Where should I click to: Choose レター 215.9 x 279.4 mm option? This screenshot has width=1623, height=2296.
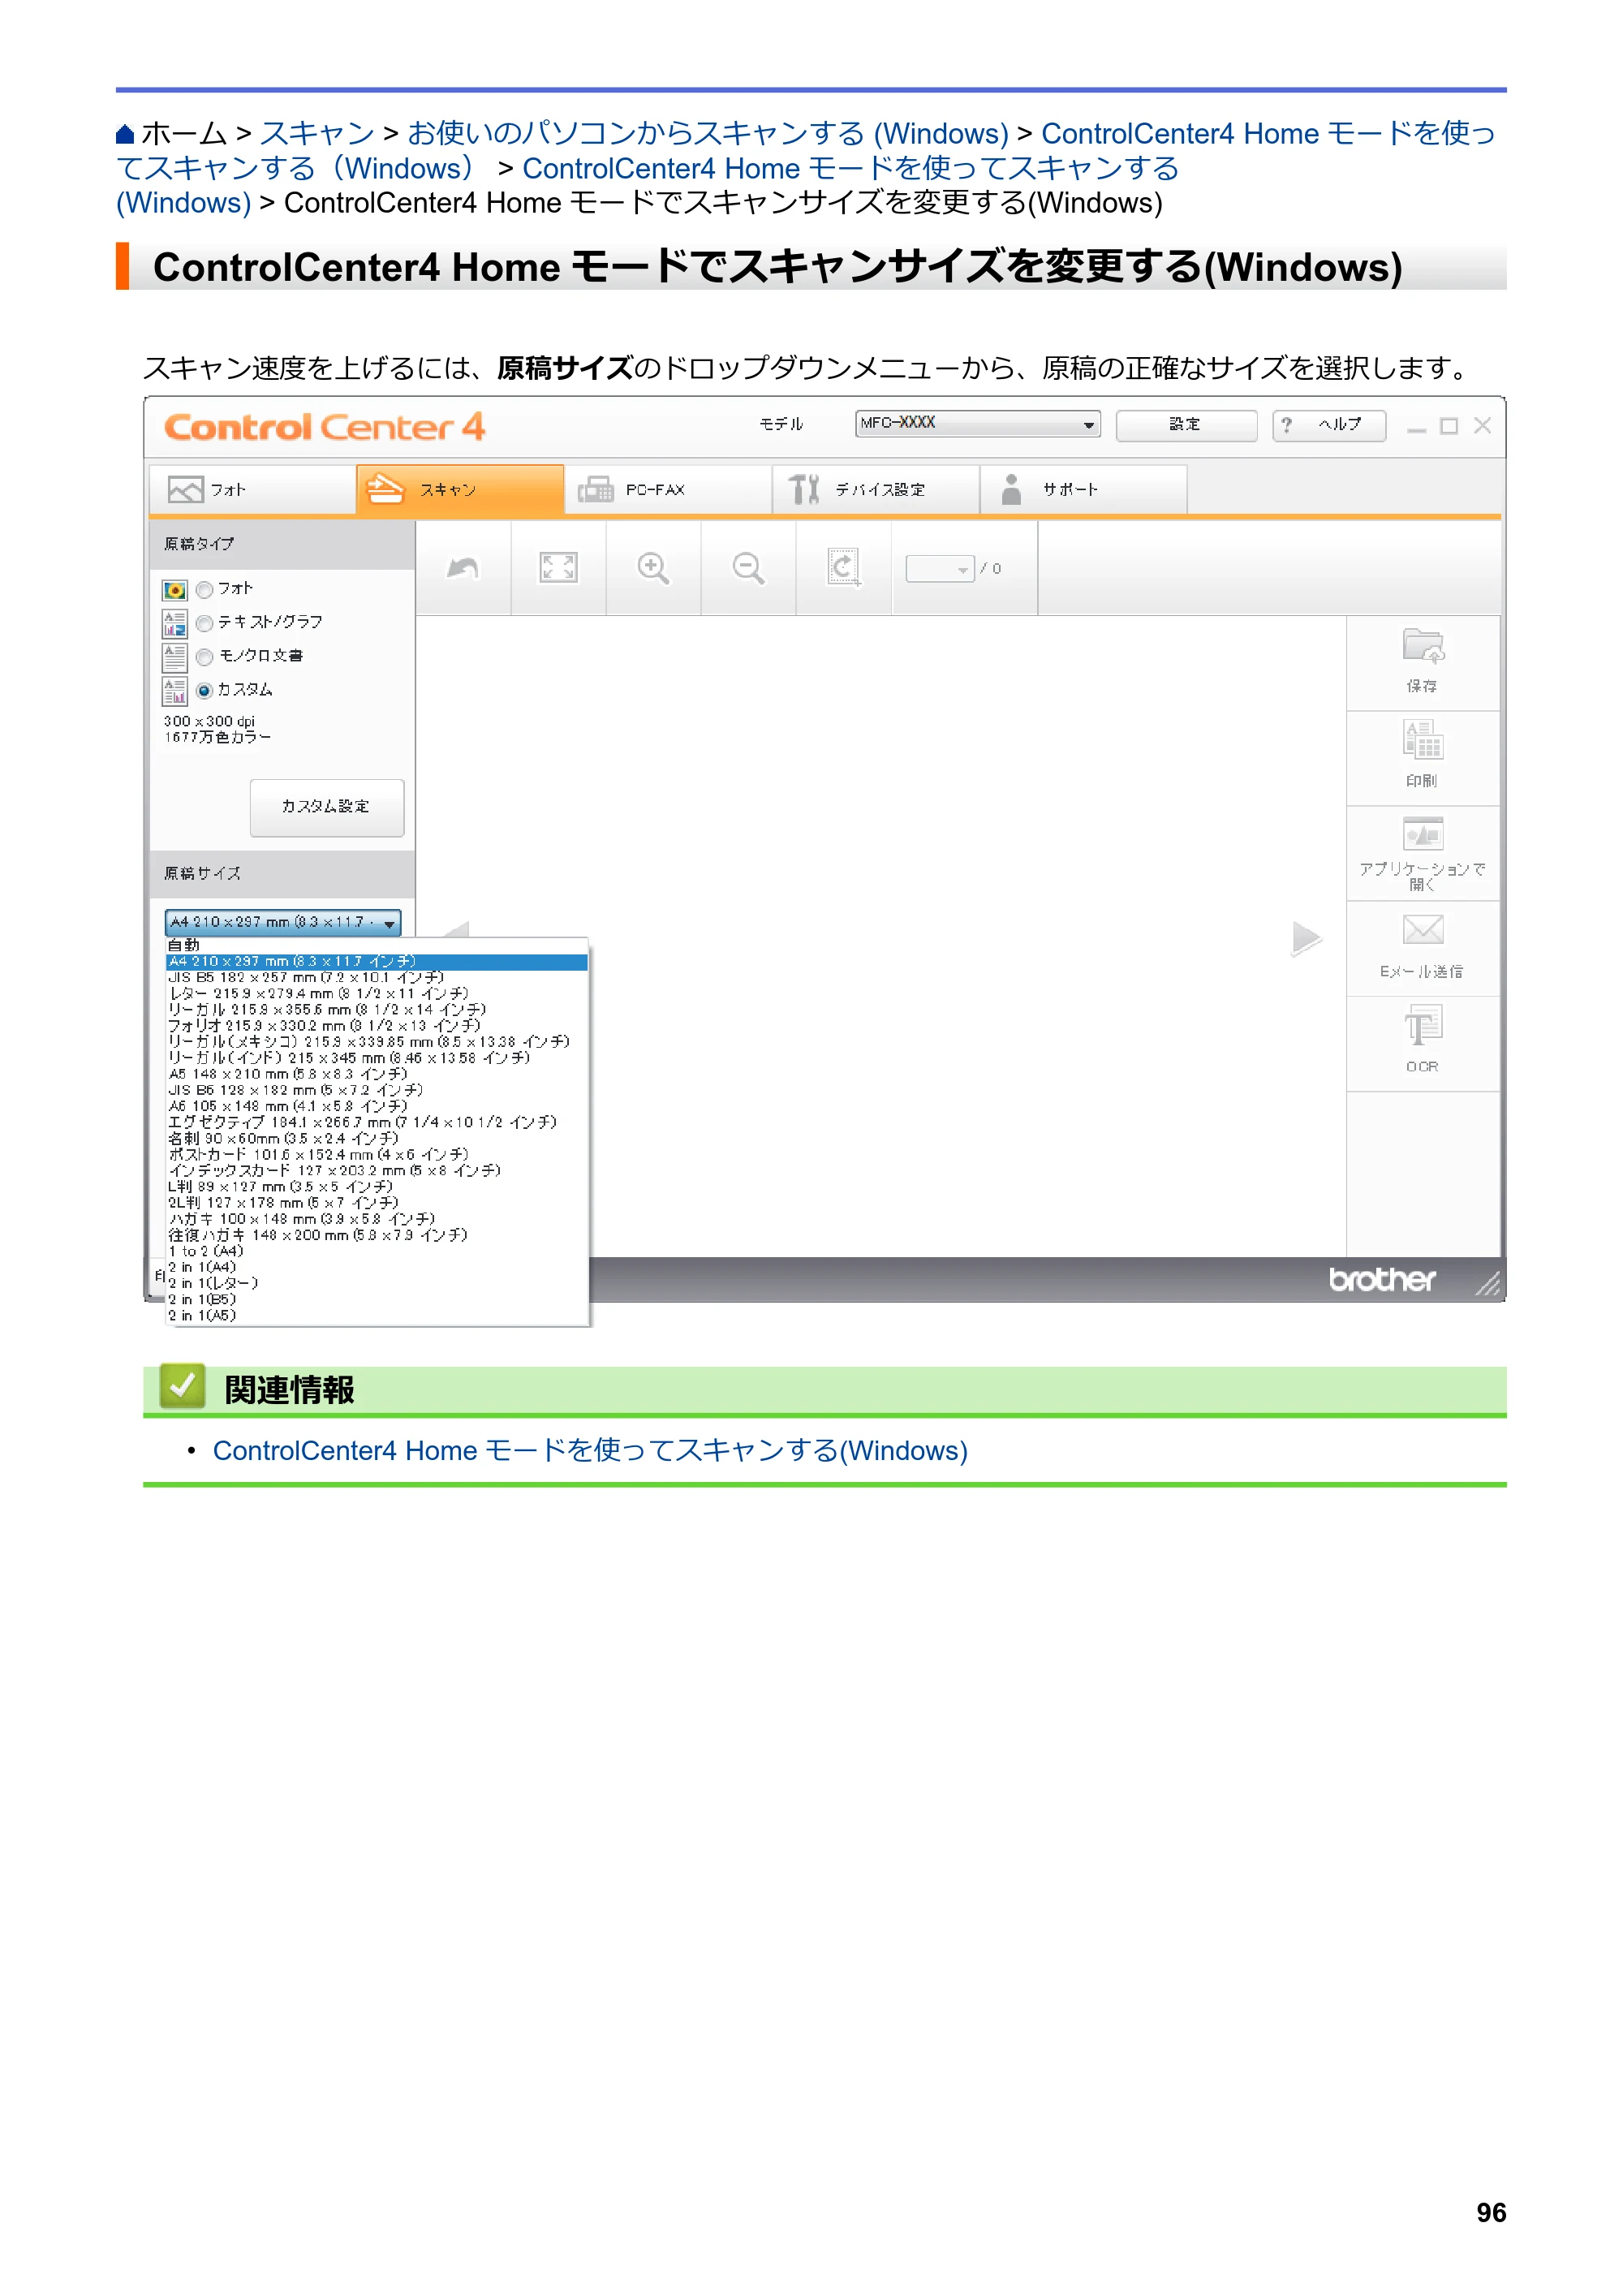(x=377, y=993)
